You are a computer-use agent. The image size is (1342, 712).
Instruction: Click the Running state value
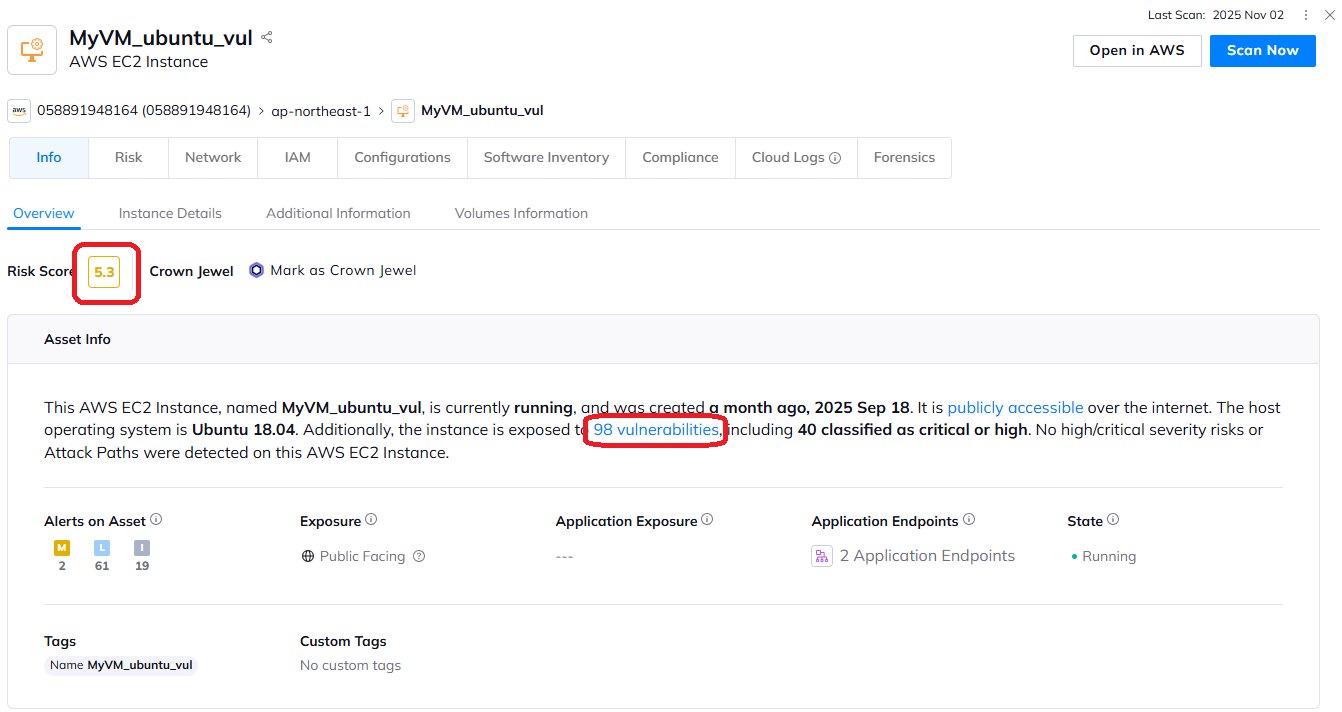pyautogui.click(x=1109, y=556)
